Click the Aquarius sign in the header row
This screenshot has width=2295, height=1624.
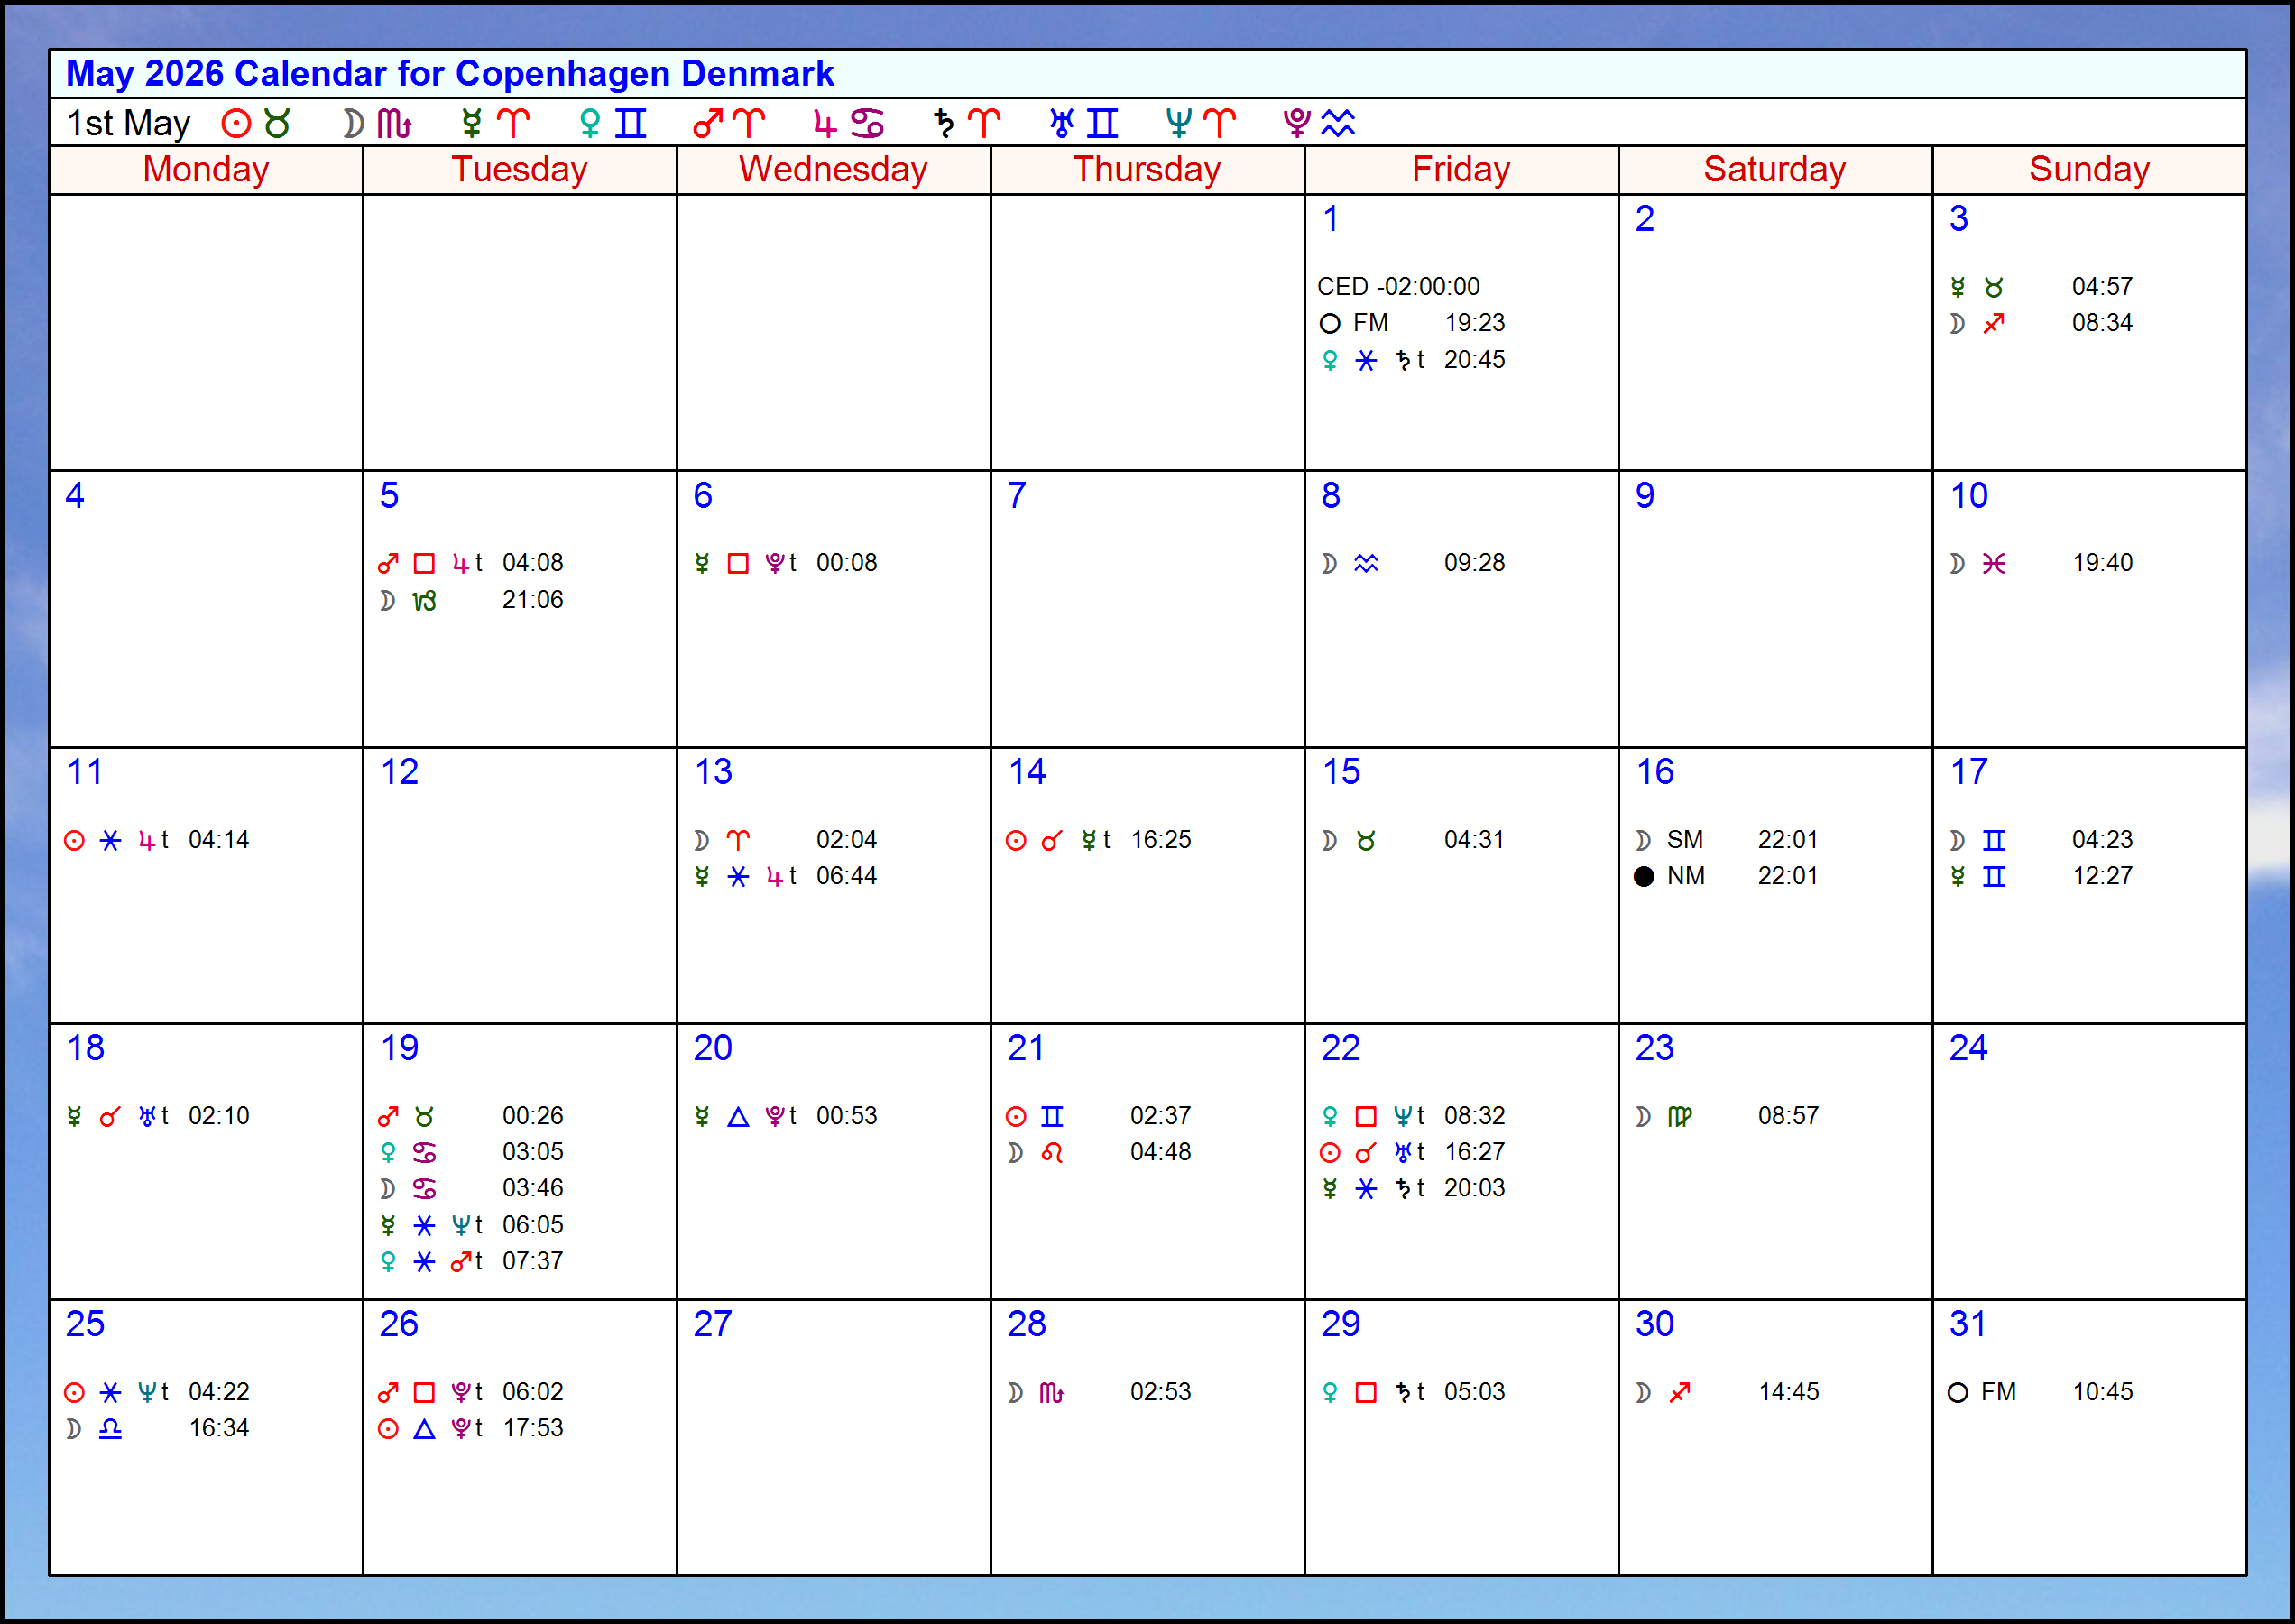point(1338,123)
